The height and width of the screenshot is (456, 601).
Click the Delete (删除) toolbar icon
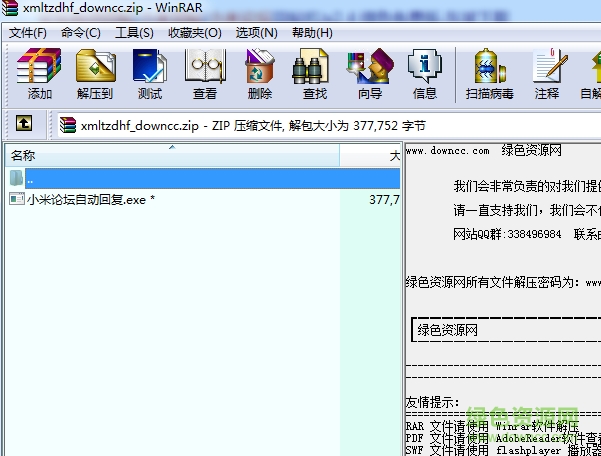(x=259, y=74)
